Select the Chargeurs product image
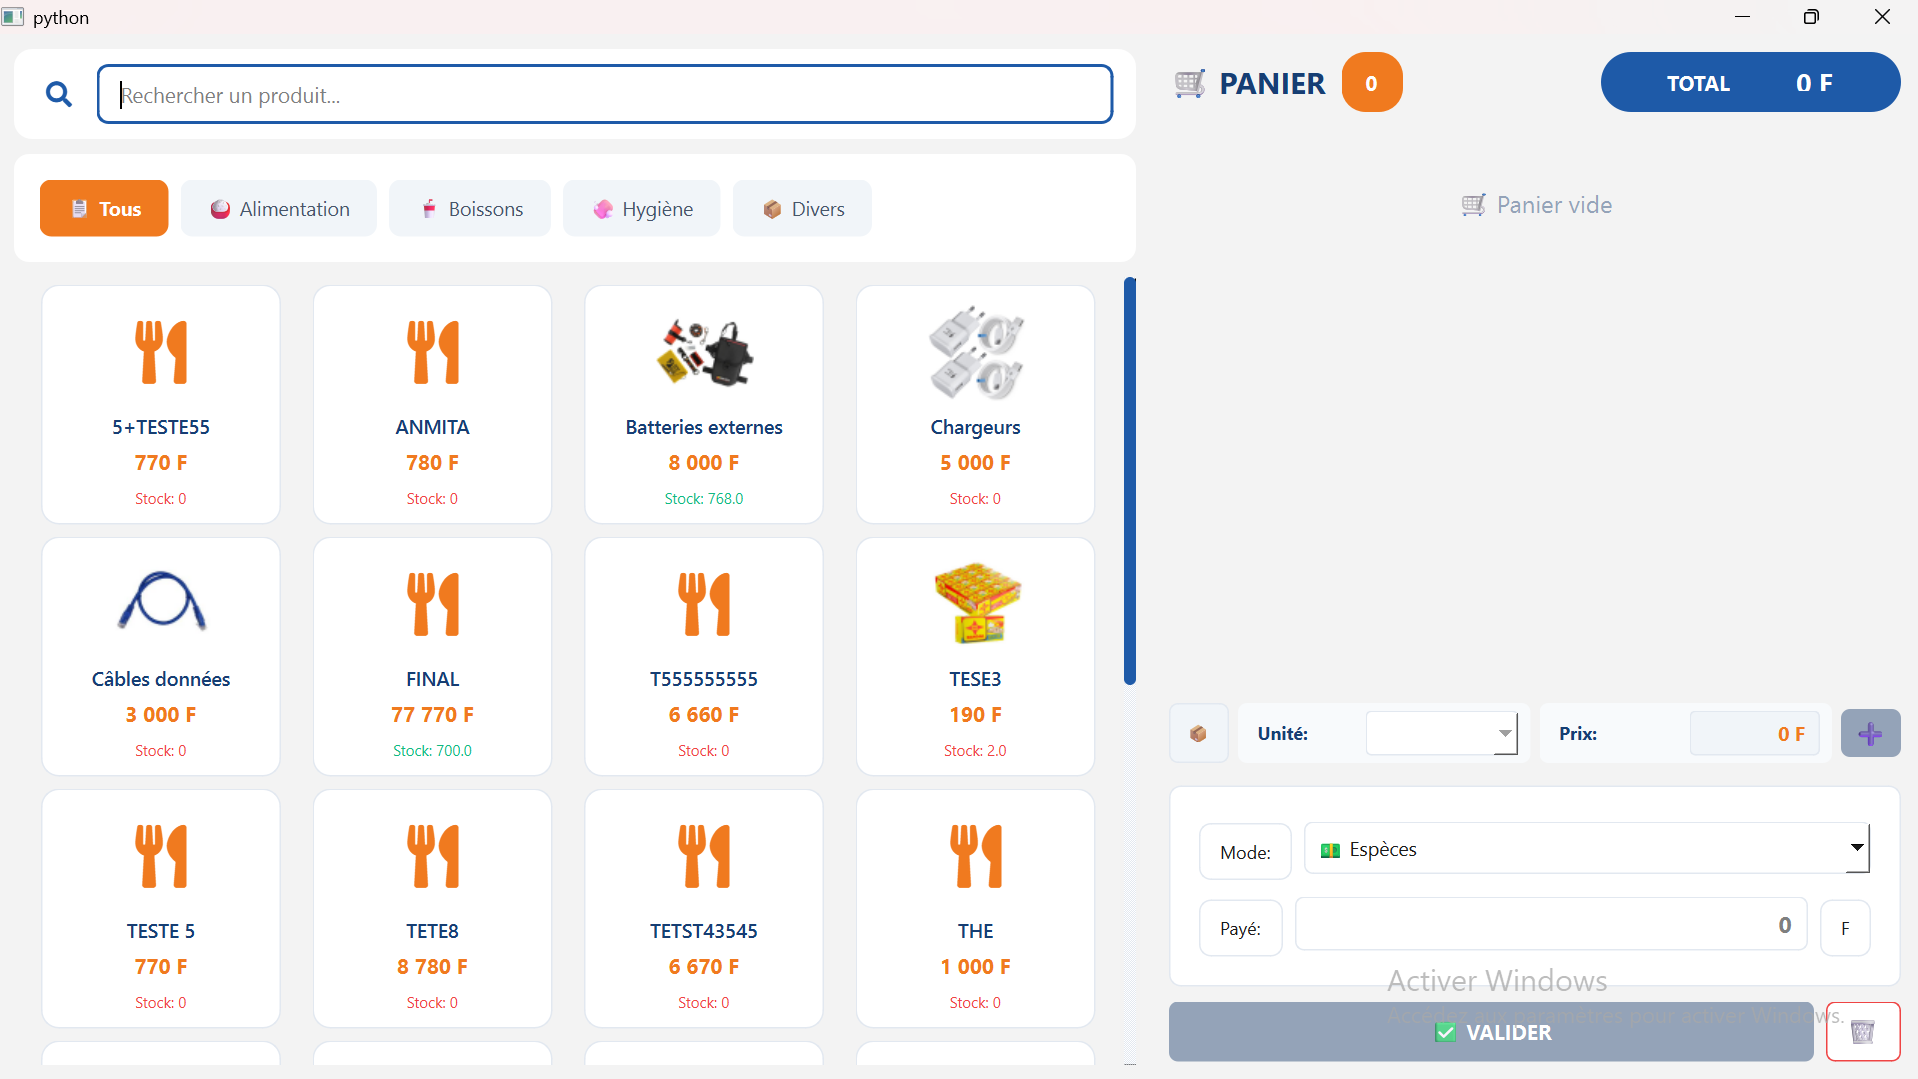The image size is (1918, 1079). [x=975, y=353]
